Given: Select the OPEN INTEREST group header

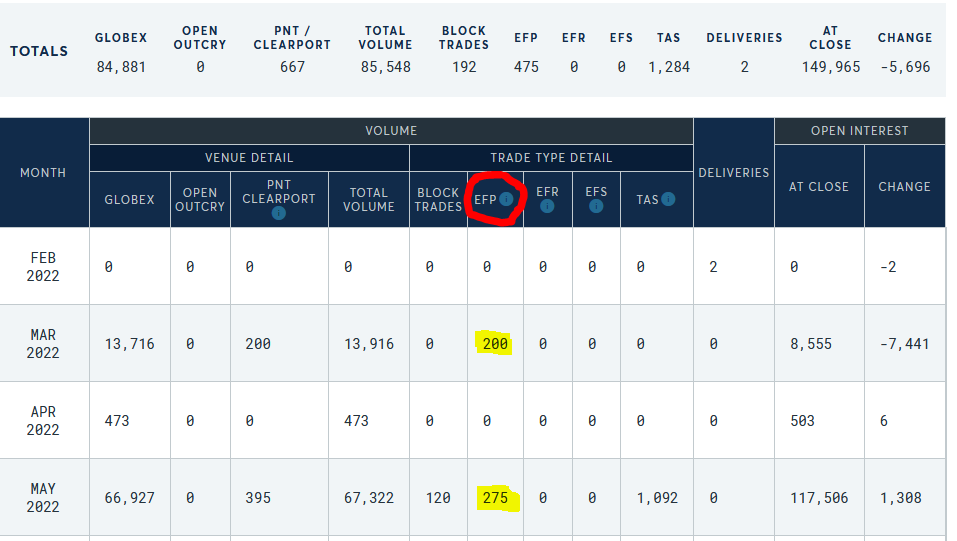Looking at the screenshot, I should (859, 131).
